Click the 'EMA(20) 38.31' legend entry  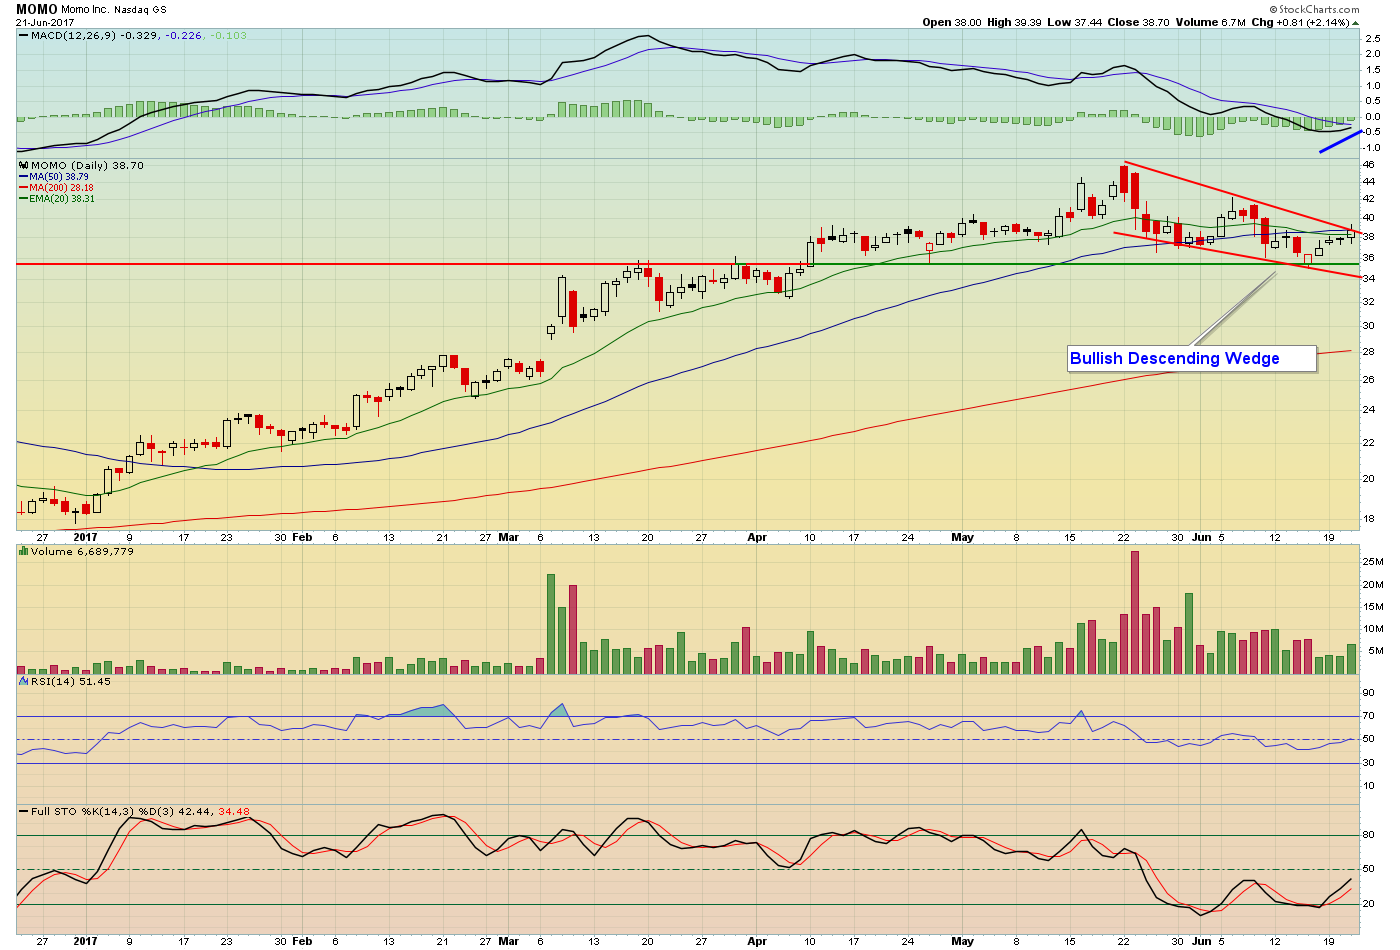(x=62, y=199)
